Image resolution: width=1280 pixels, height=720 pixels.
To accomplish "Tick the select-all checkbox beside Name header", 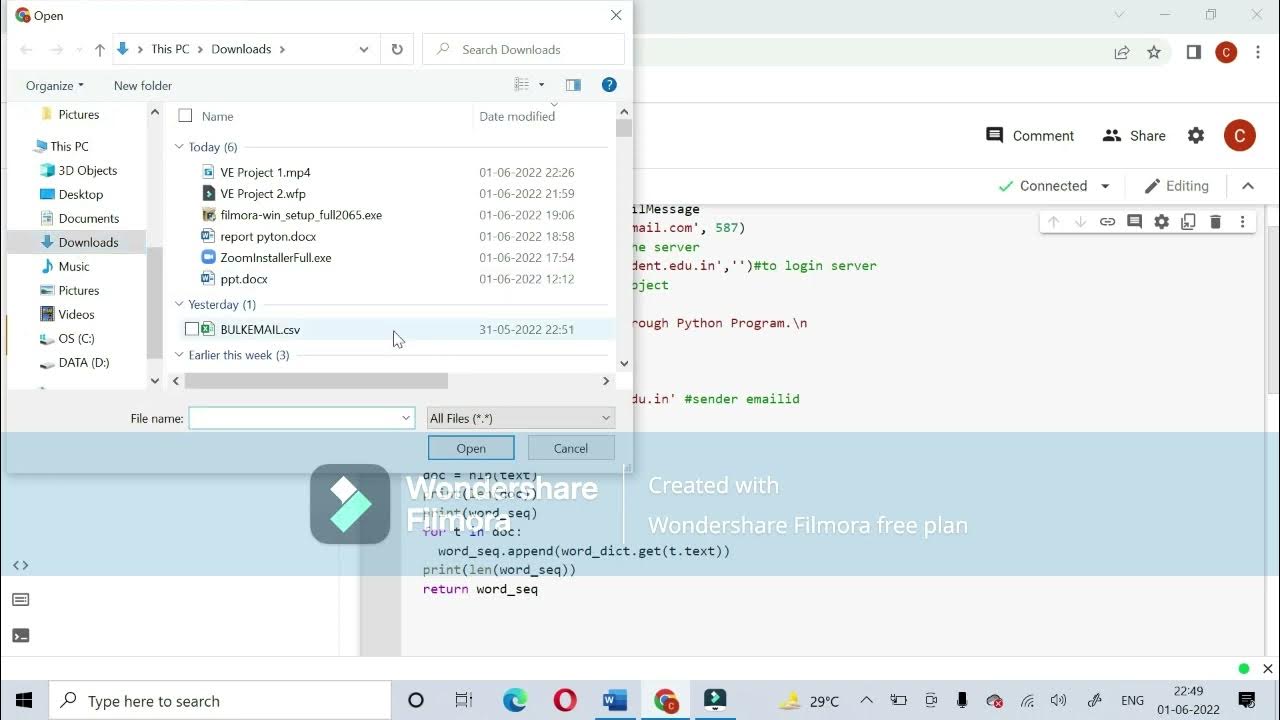I will 185,116.
